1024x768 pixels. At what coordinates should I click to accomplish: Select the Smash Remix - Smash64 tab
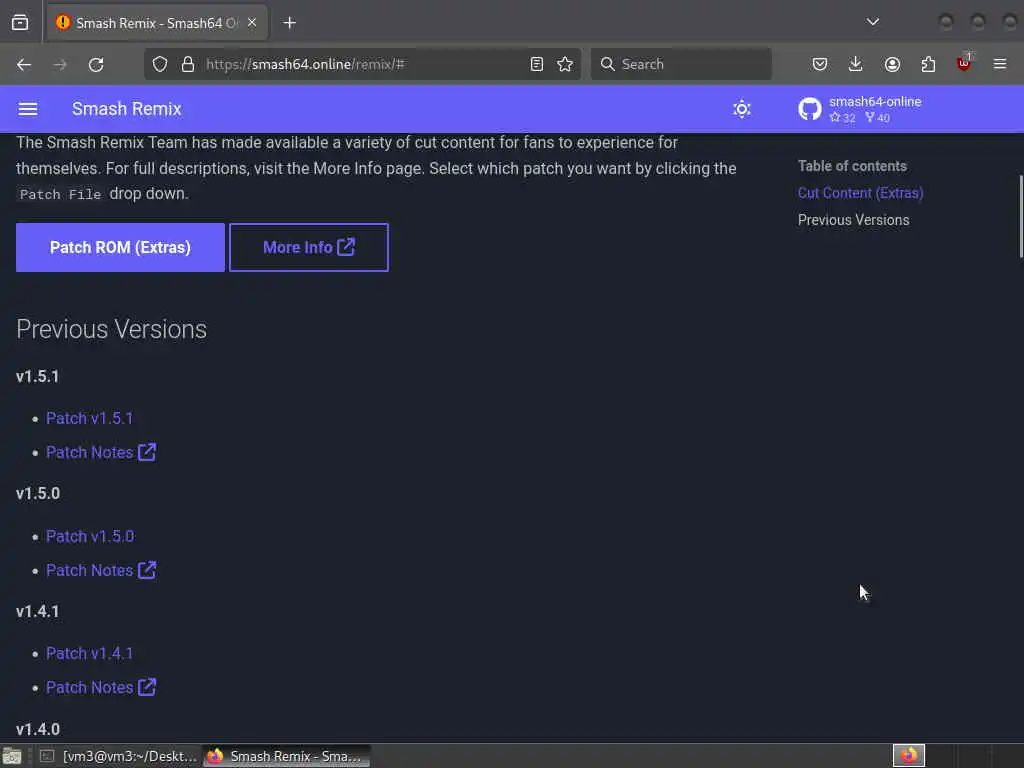pos(157,23)
